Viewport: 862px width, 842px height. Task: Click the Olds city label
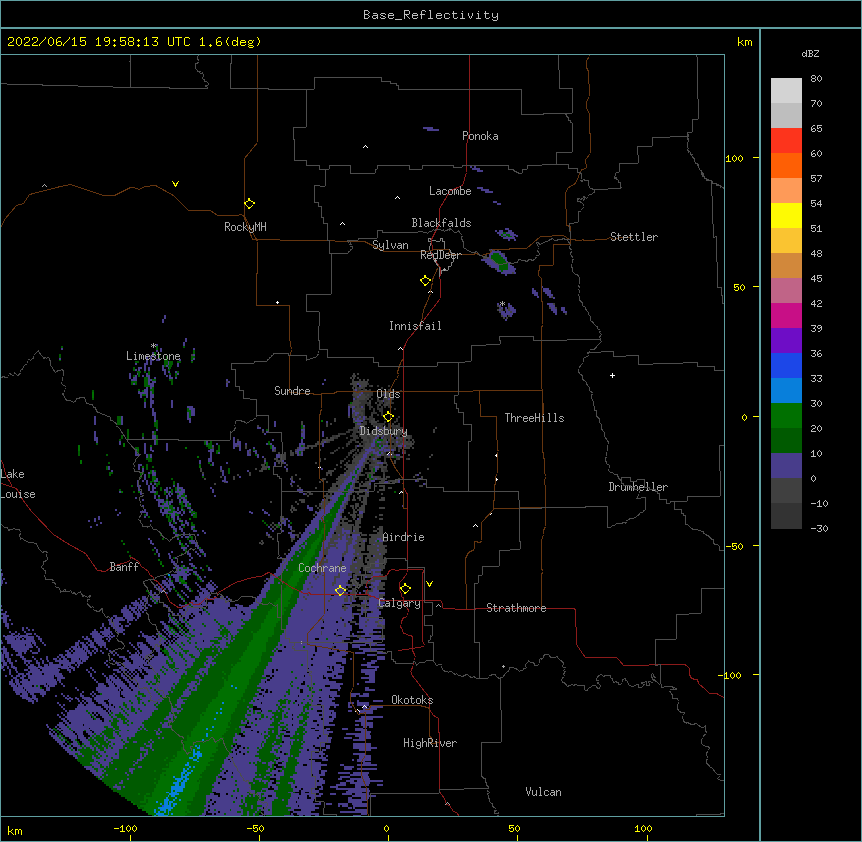click(x=388, y=394)
